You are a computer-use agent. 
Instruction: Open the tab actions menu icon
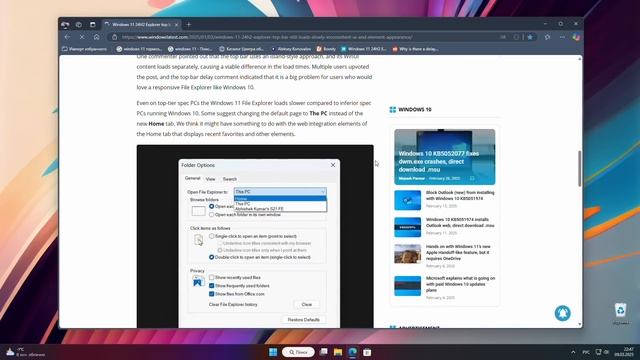tap(93, 25)
